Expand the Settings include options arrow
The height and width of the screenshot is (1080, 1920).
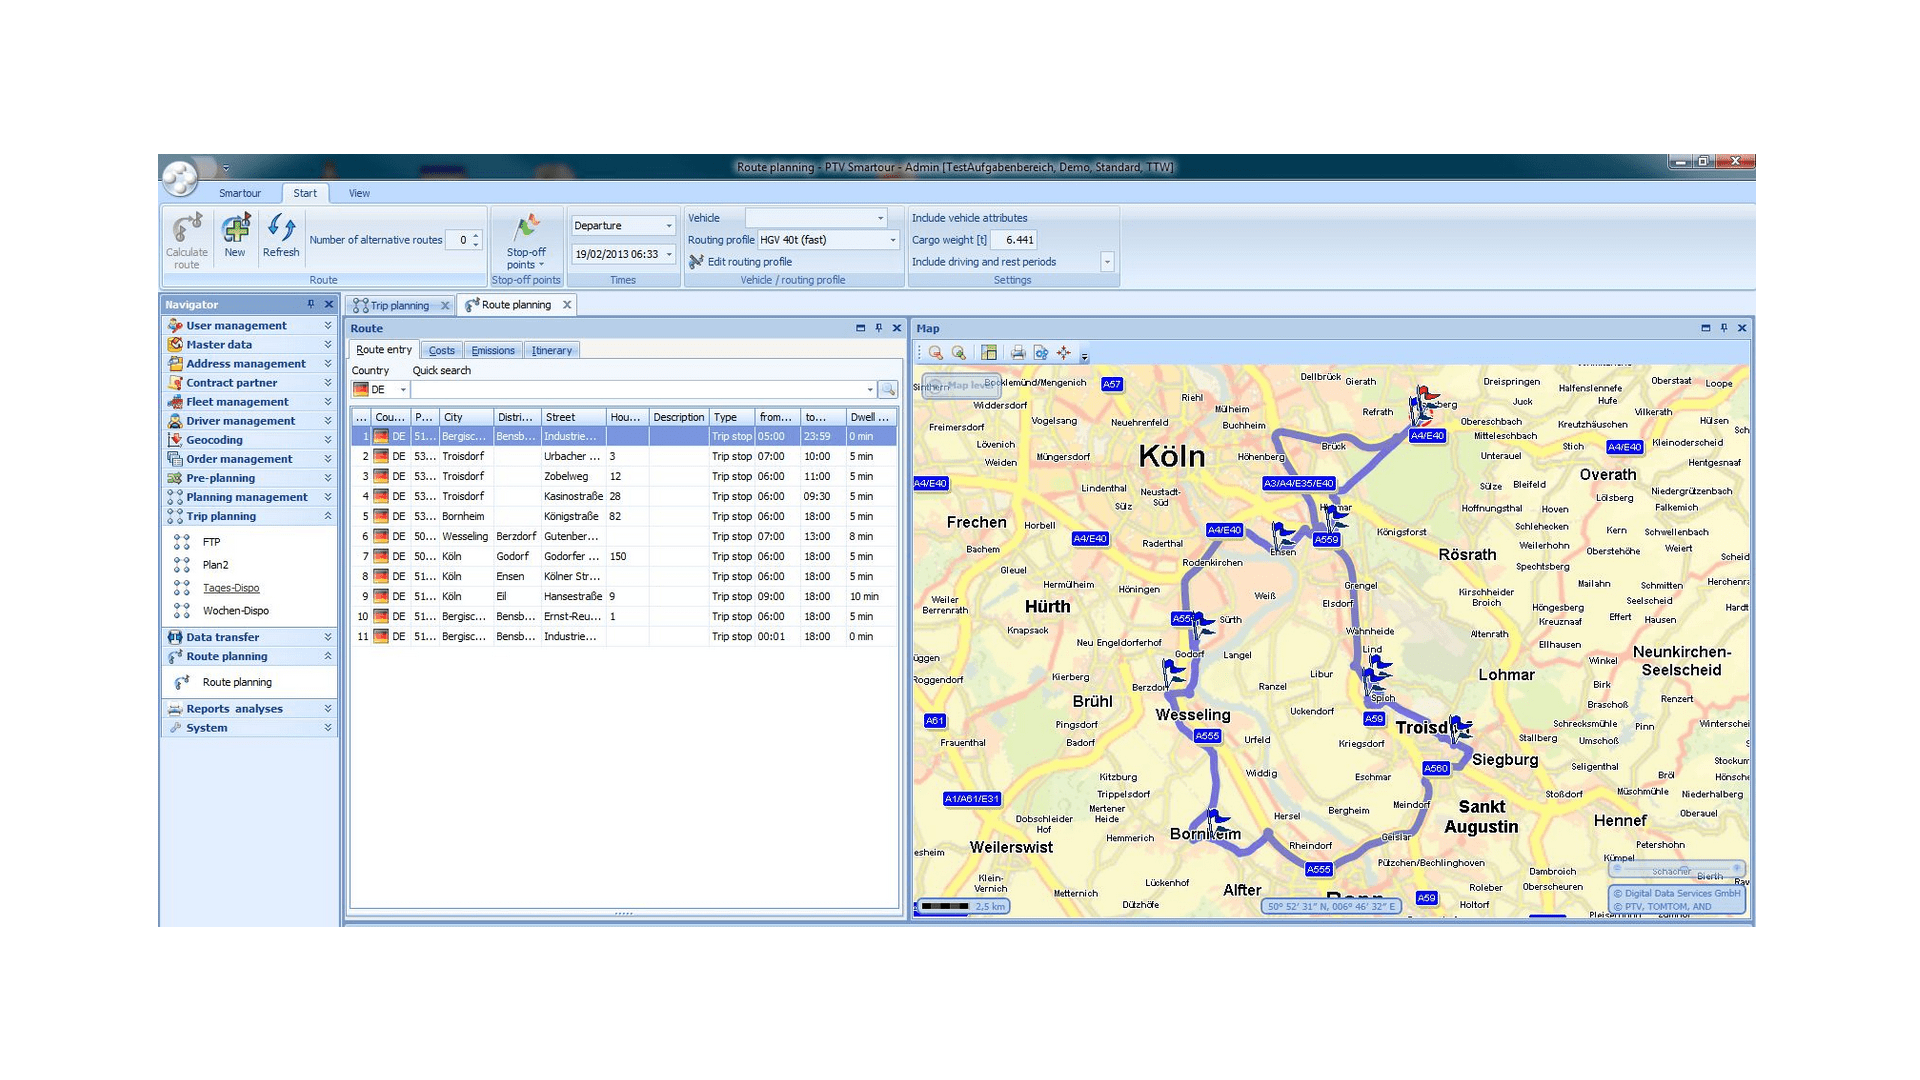pyautogui.click(x=1107, y=262)
